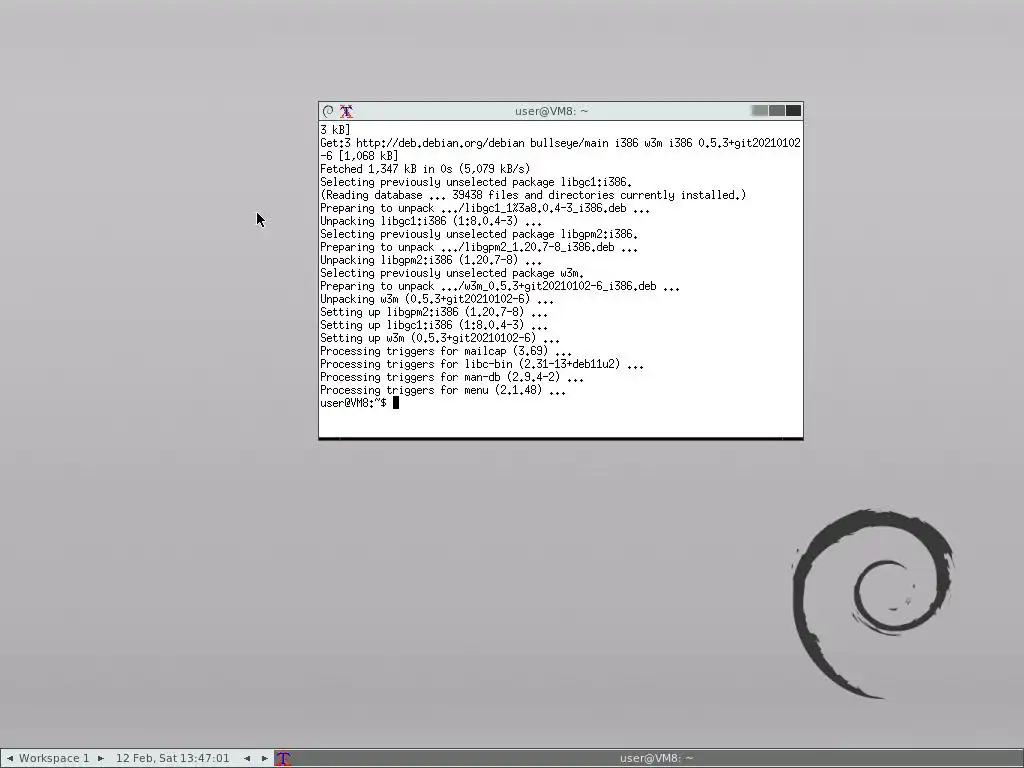Click 'Preparing to unpack .../libgpm2_1.20.7-8_i386.deb'

point(479,248)
